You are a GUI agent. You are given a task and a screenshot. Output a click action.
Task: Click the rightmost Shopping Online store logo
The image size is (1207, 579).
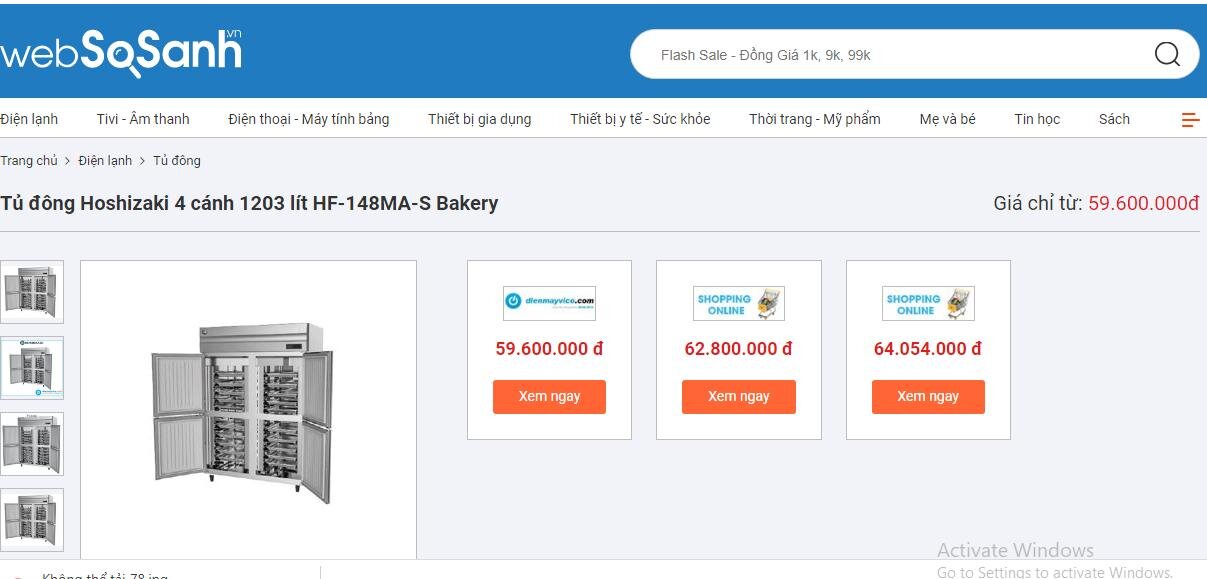928,303
